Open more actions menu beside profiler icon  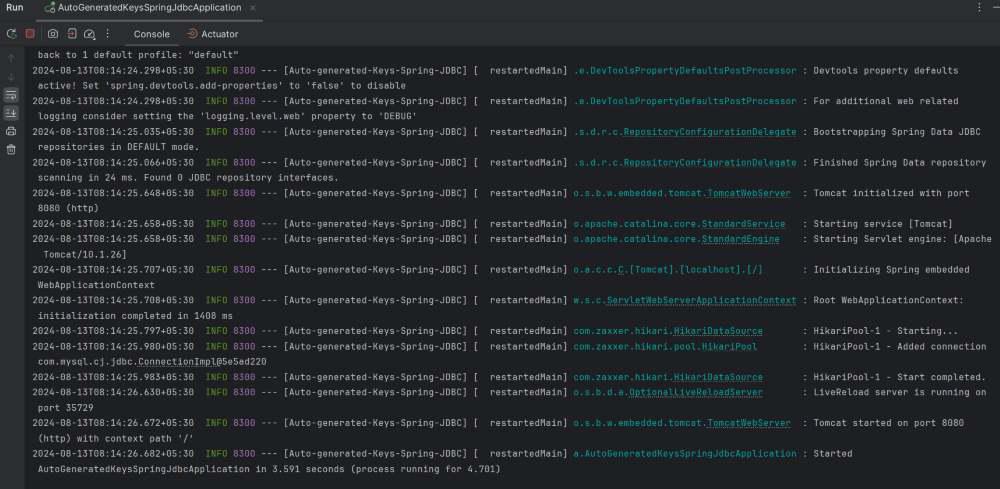107,33
